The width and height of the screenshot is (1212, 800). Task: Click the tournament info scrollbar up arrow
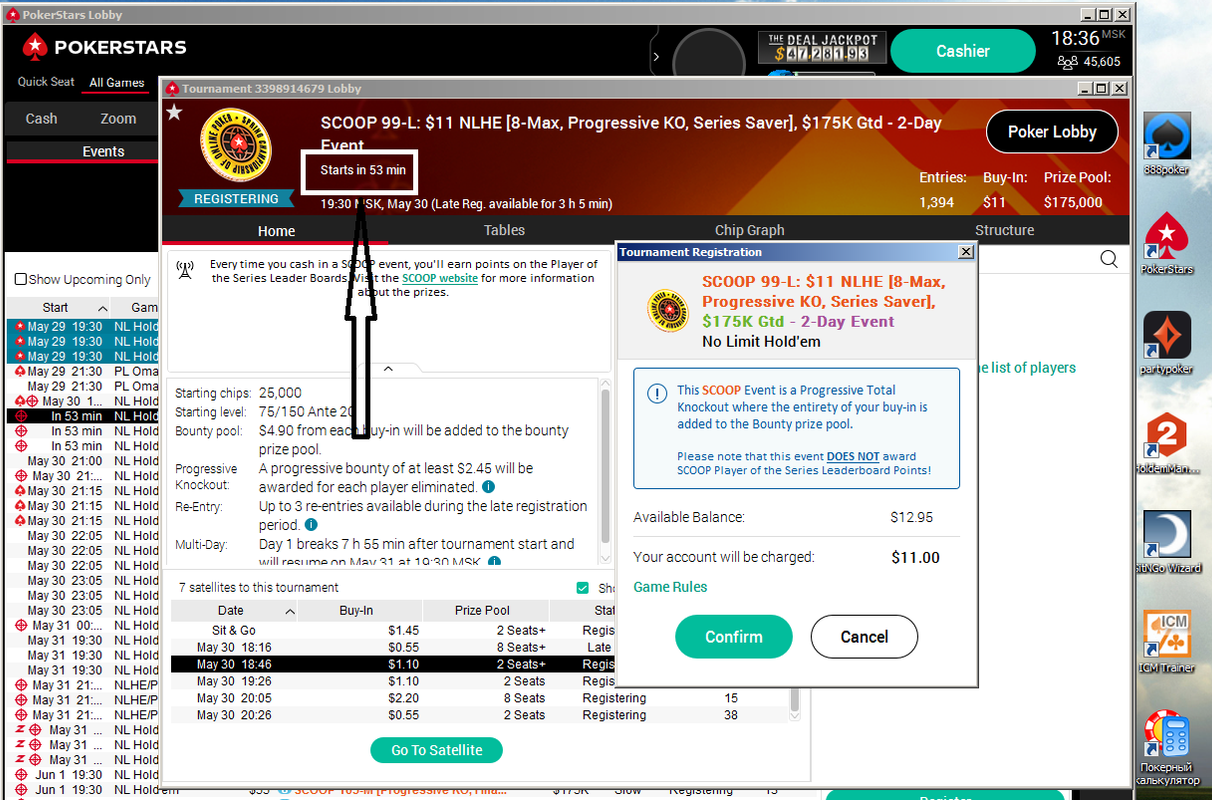click(x=604, y=384)
